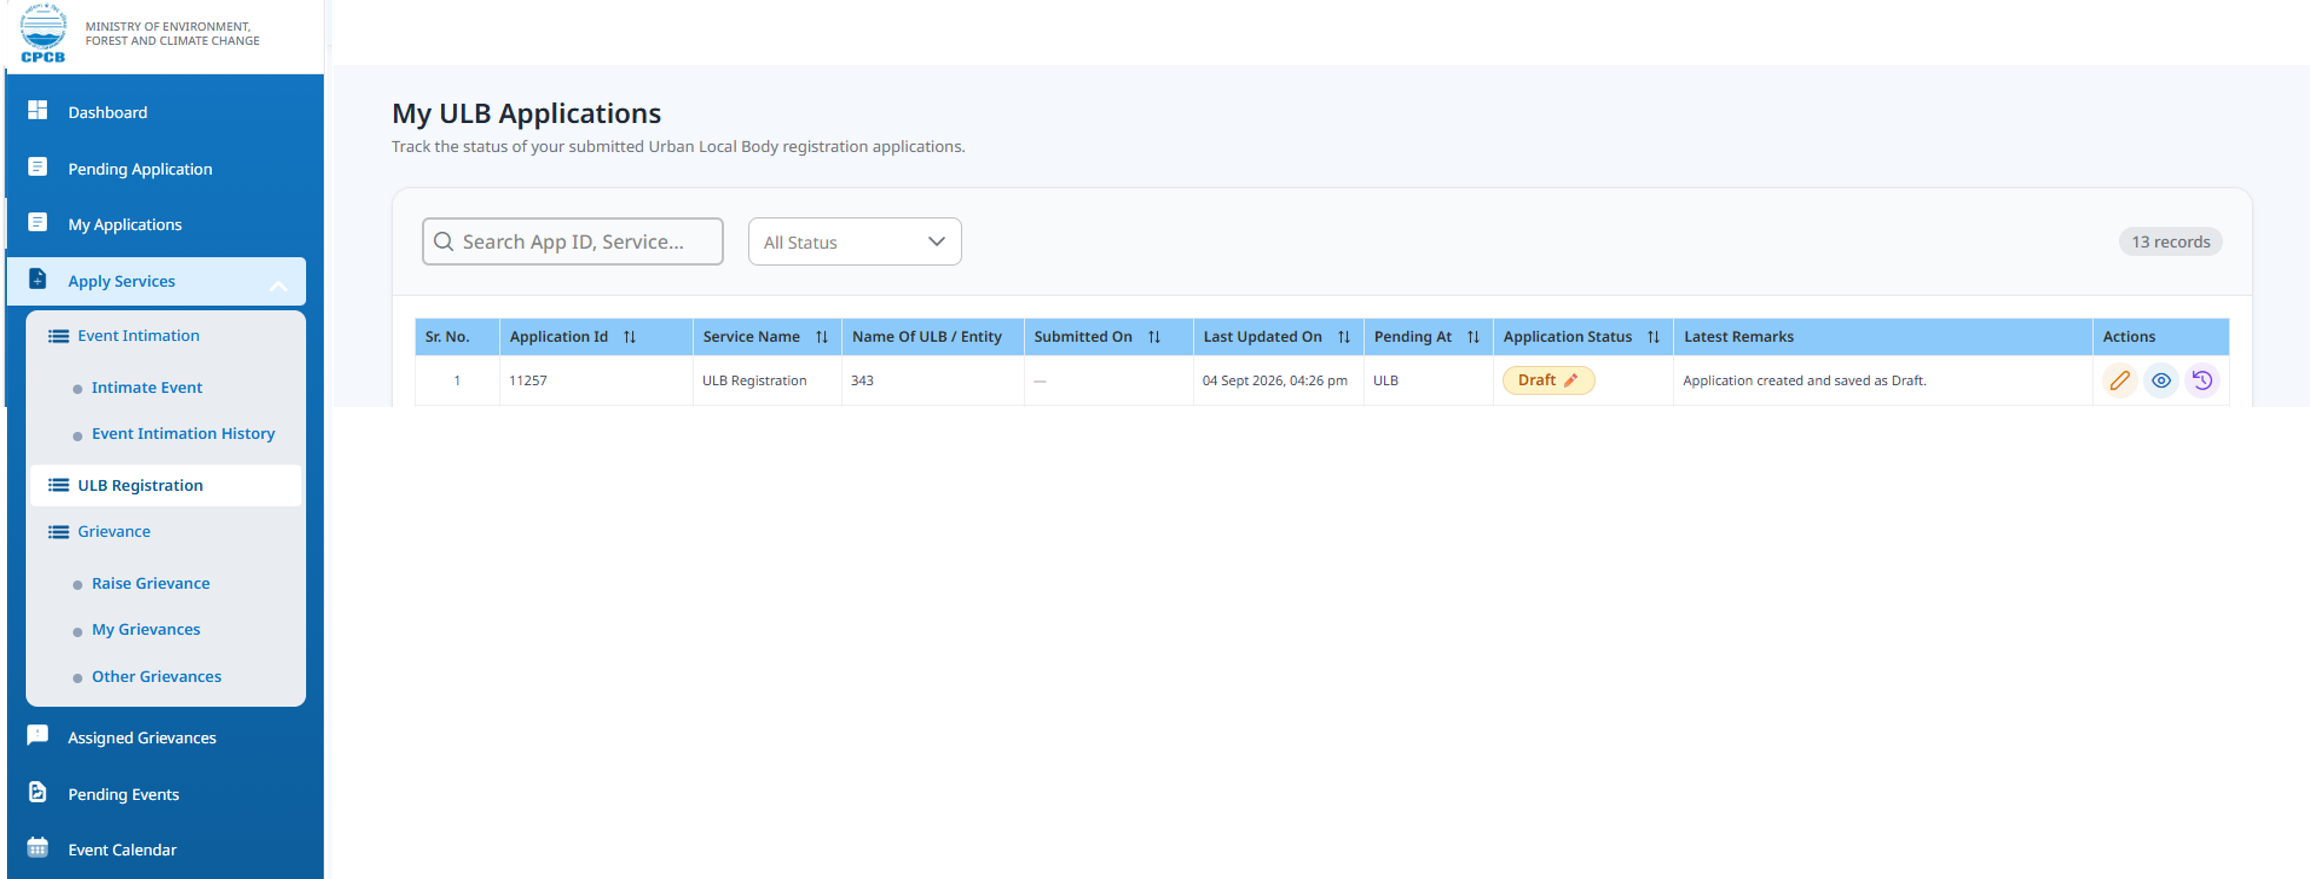Viewport: 2310px width, 879px height.
Task: Click the Assigned Grievances chat icon
Action: tap(38, 736)
